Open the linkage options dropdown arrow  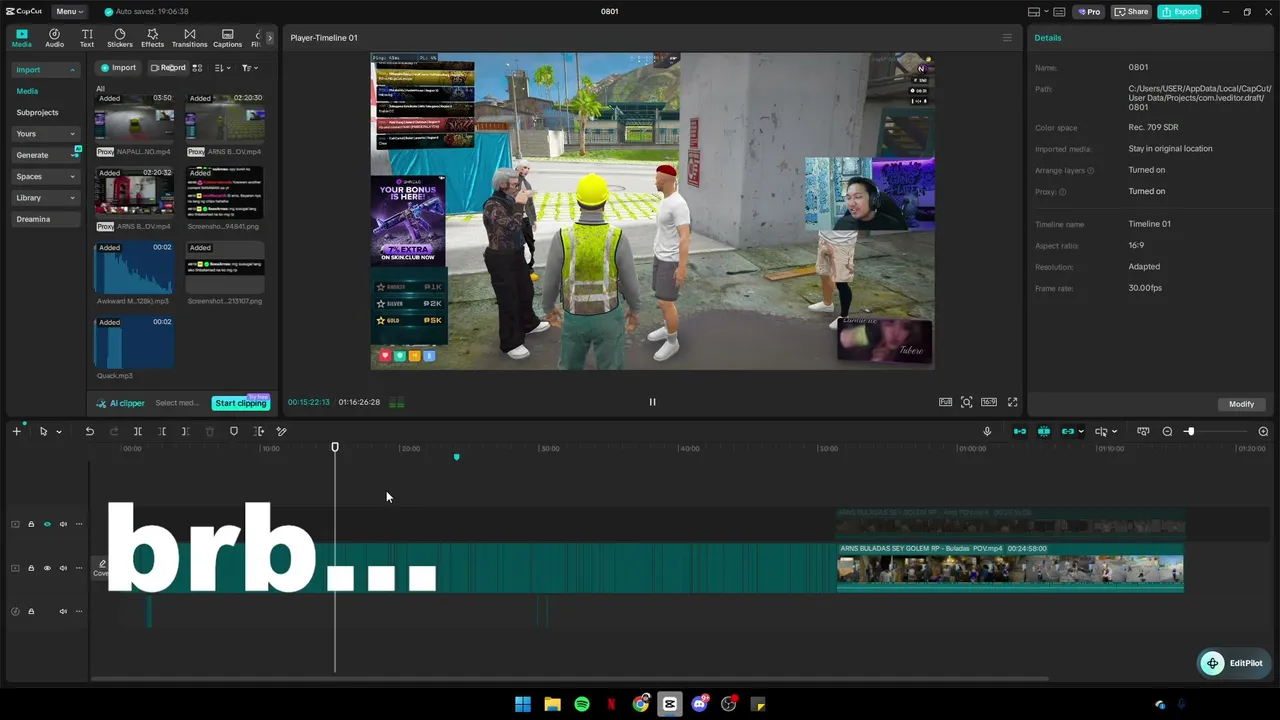tap(1081, 432)
